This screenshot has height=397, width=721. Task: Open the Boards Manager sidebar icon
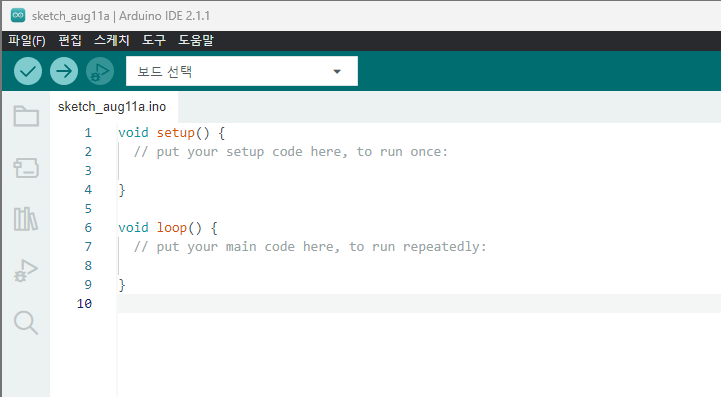[x=26, y=168]
